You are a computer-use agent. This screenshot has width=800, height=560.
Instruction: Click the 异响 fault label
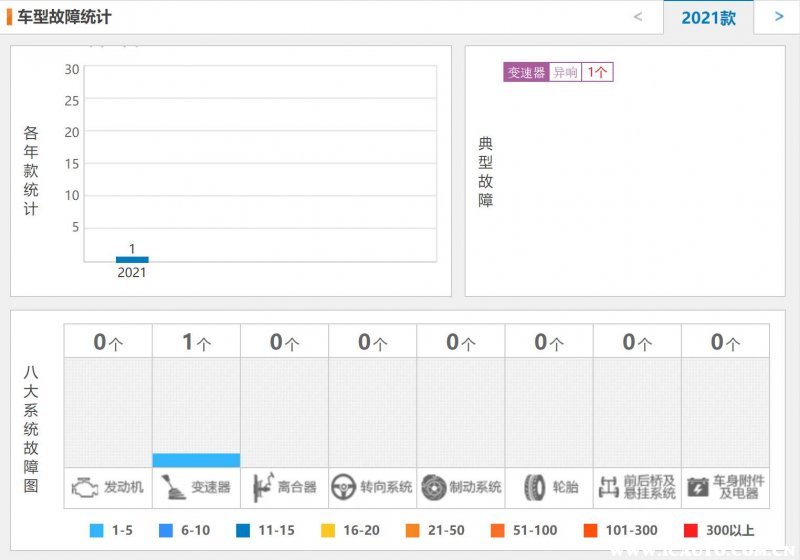[566, 72]
